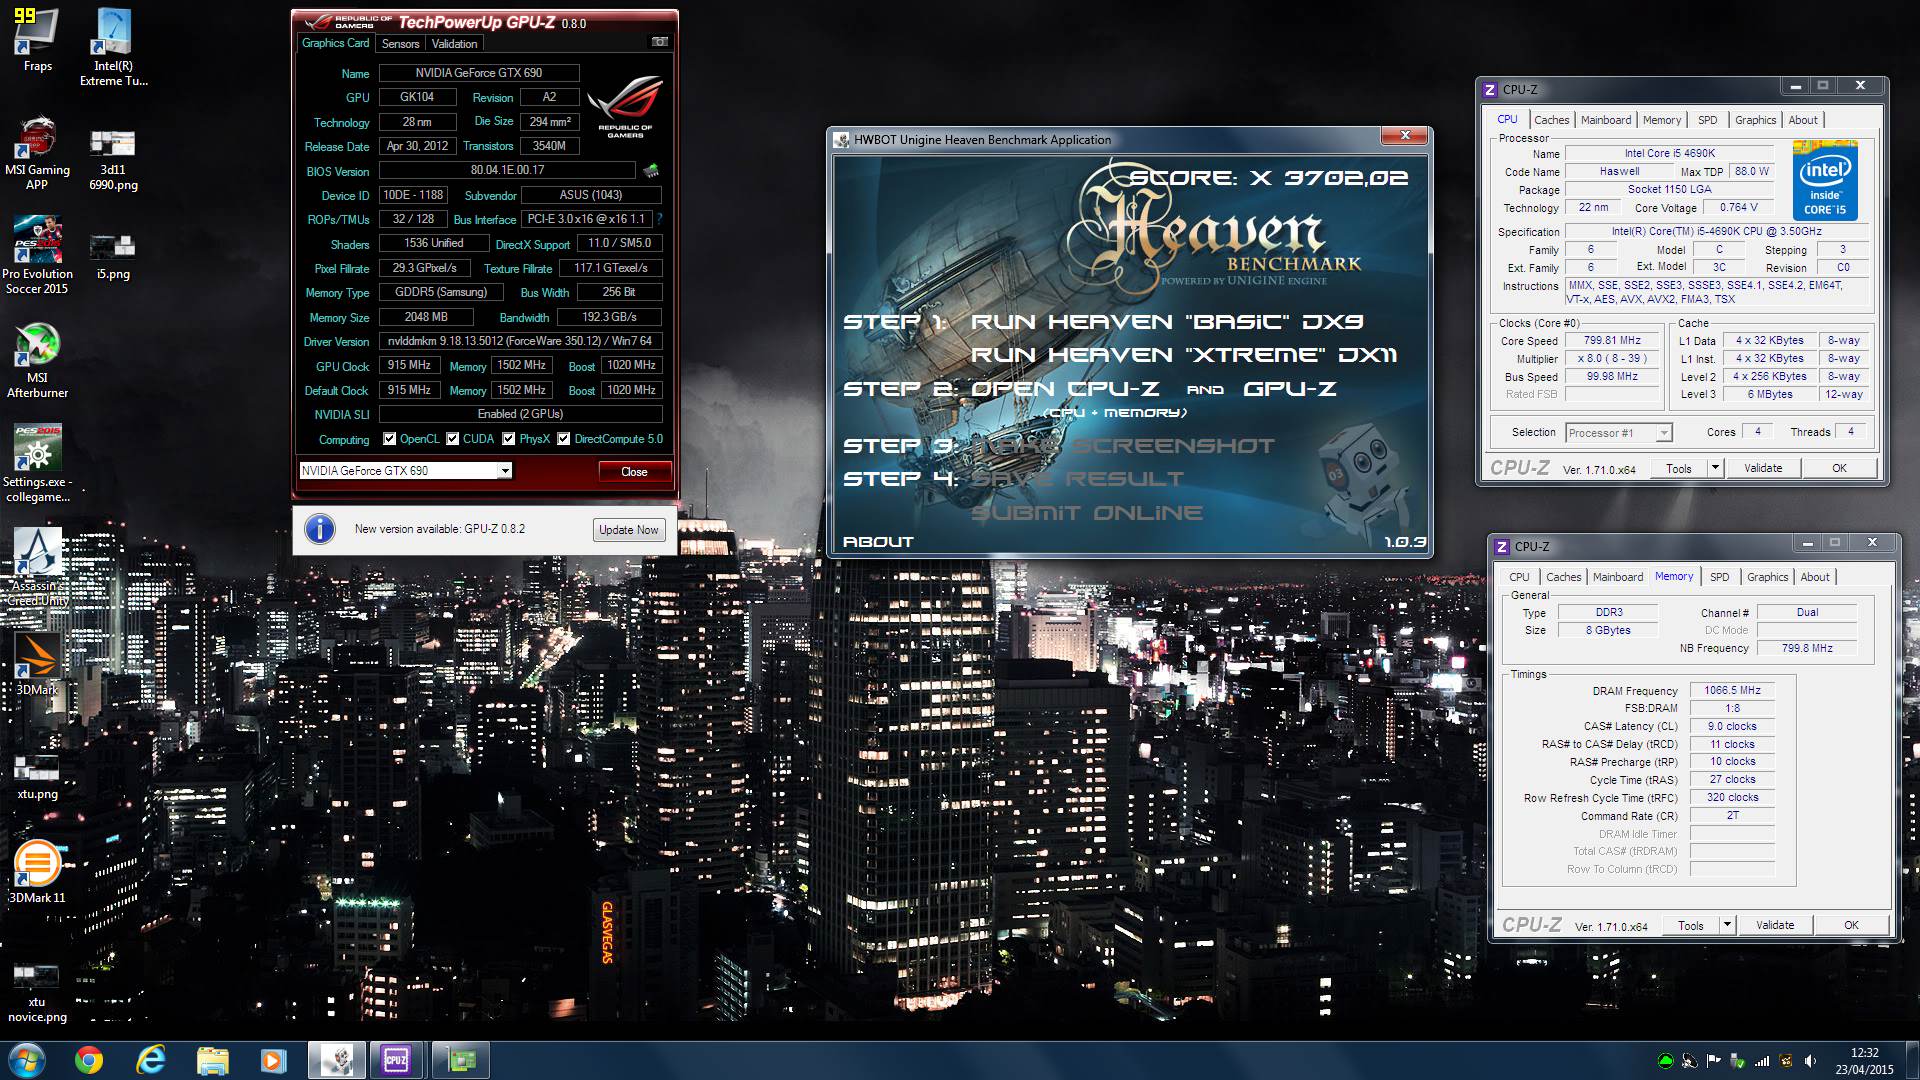Expand Tools dropdown arrow in upper CPU-Z window
The height and width of the screenshot is (1080, 1920).
(x=1715, y=468)
